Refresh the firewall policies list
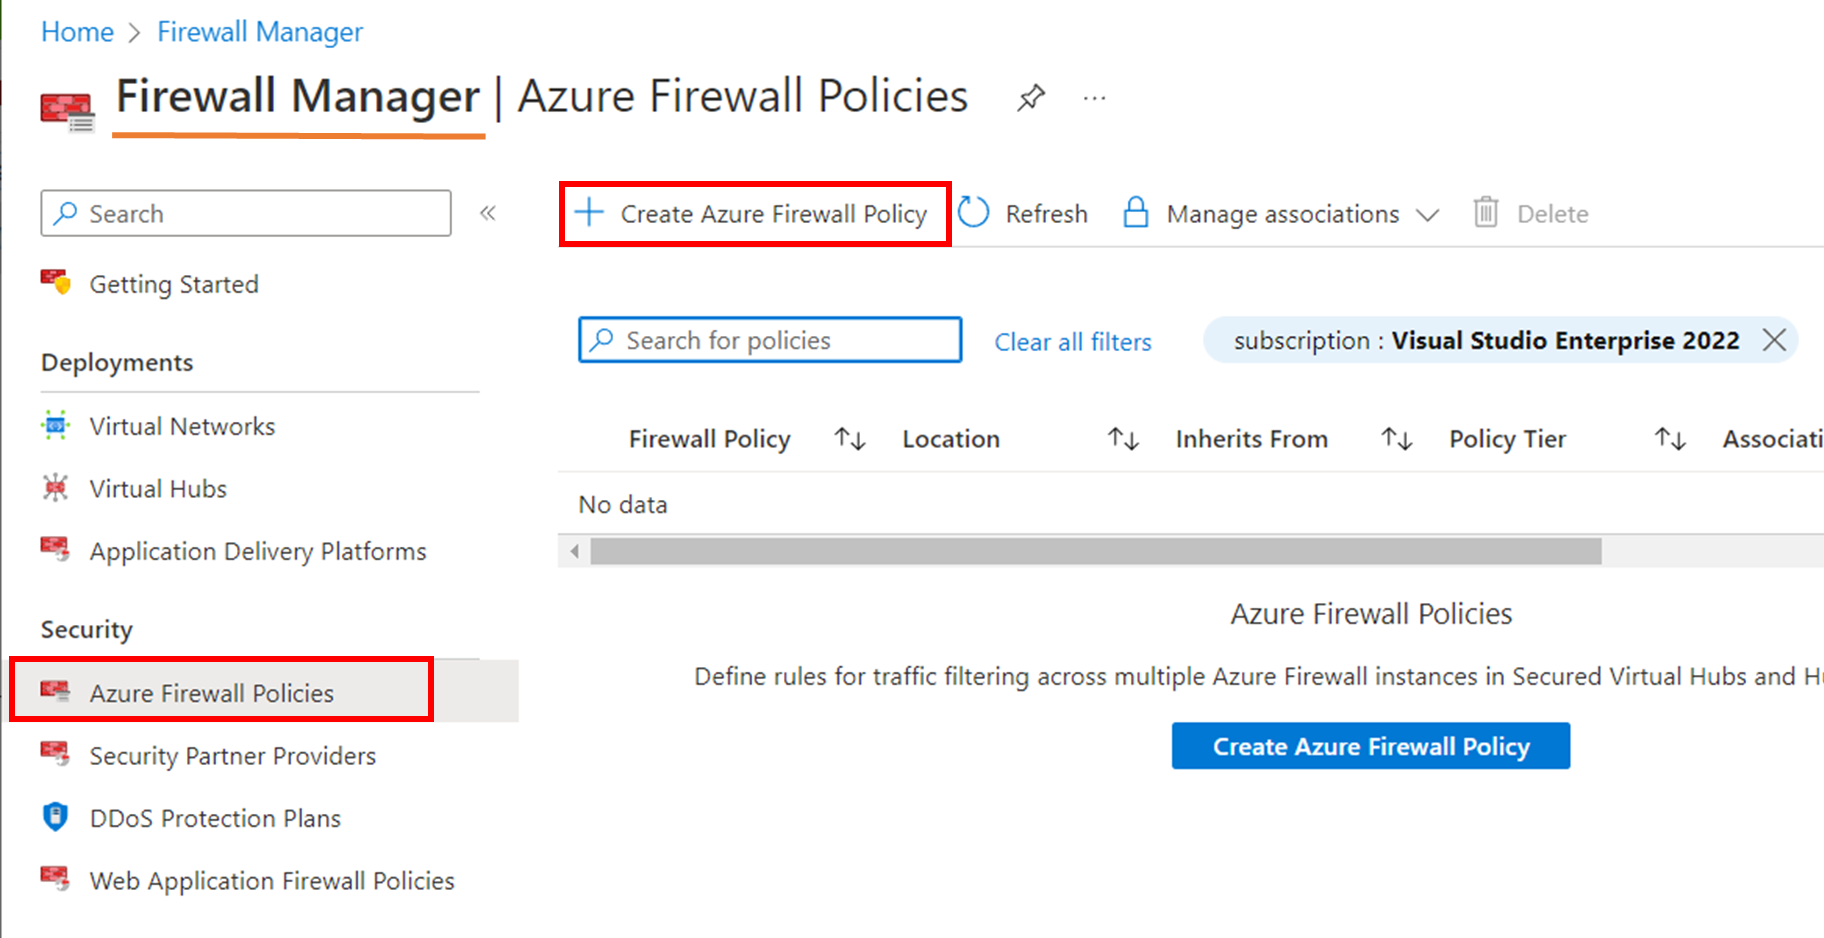Image resolution: width=1824 pixels, height=938 pixels. 1023,213
